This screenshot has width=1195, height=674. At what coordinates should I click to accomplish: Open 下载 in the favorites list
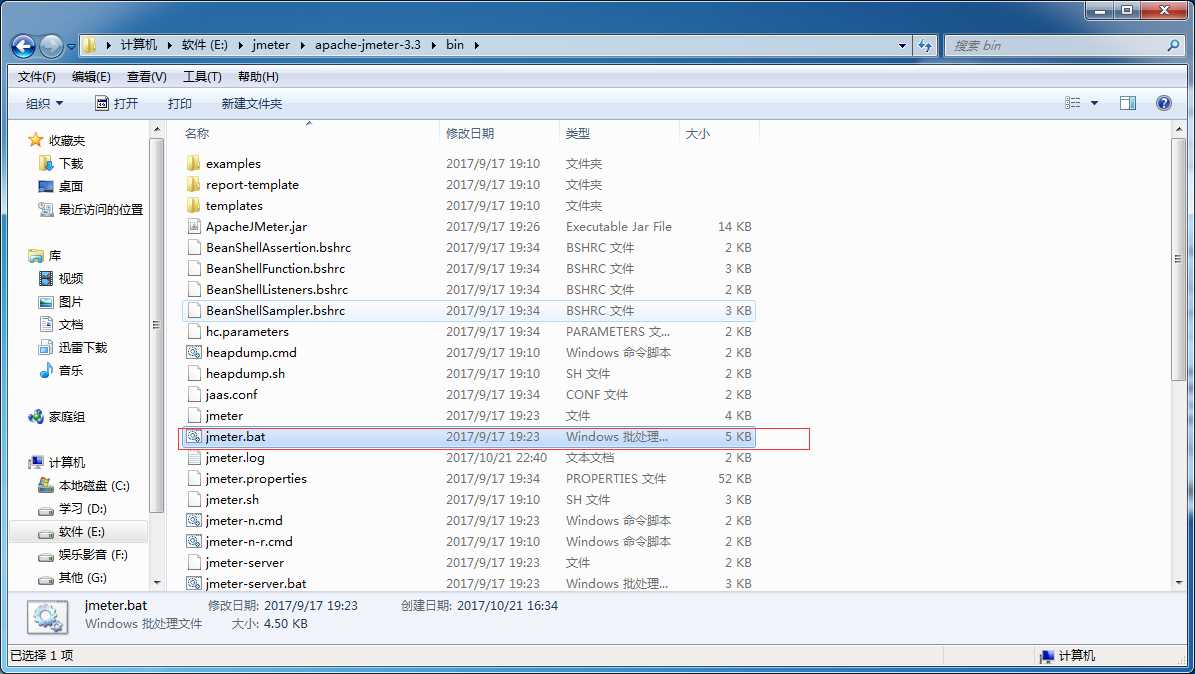pos(71,163)
